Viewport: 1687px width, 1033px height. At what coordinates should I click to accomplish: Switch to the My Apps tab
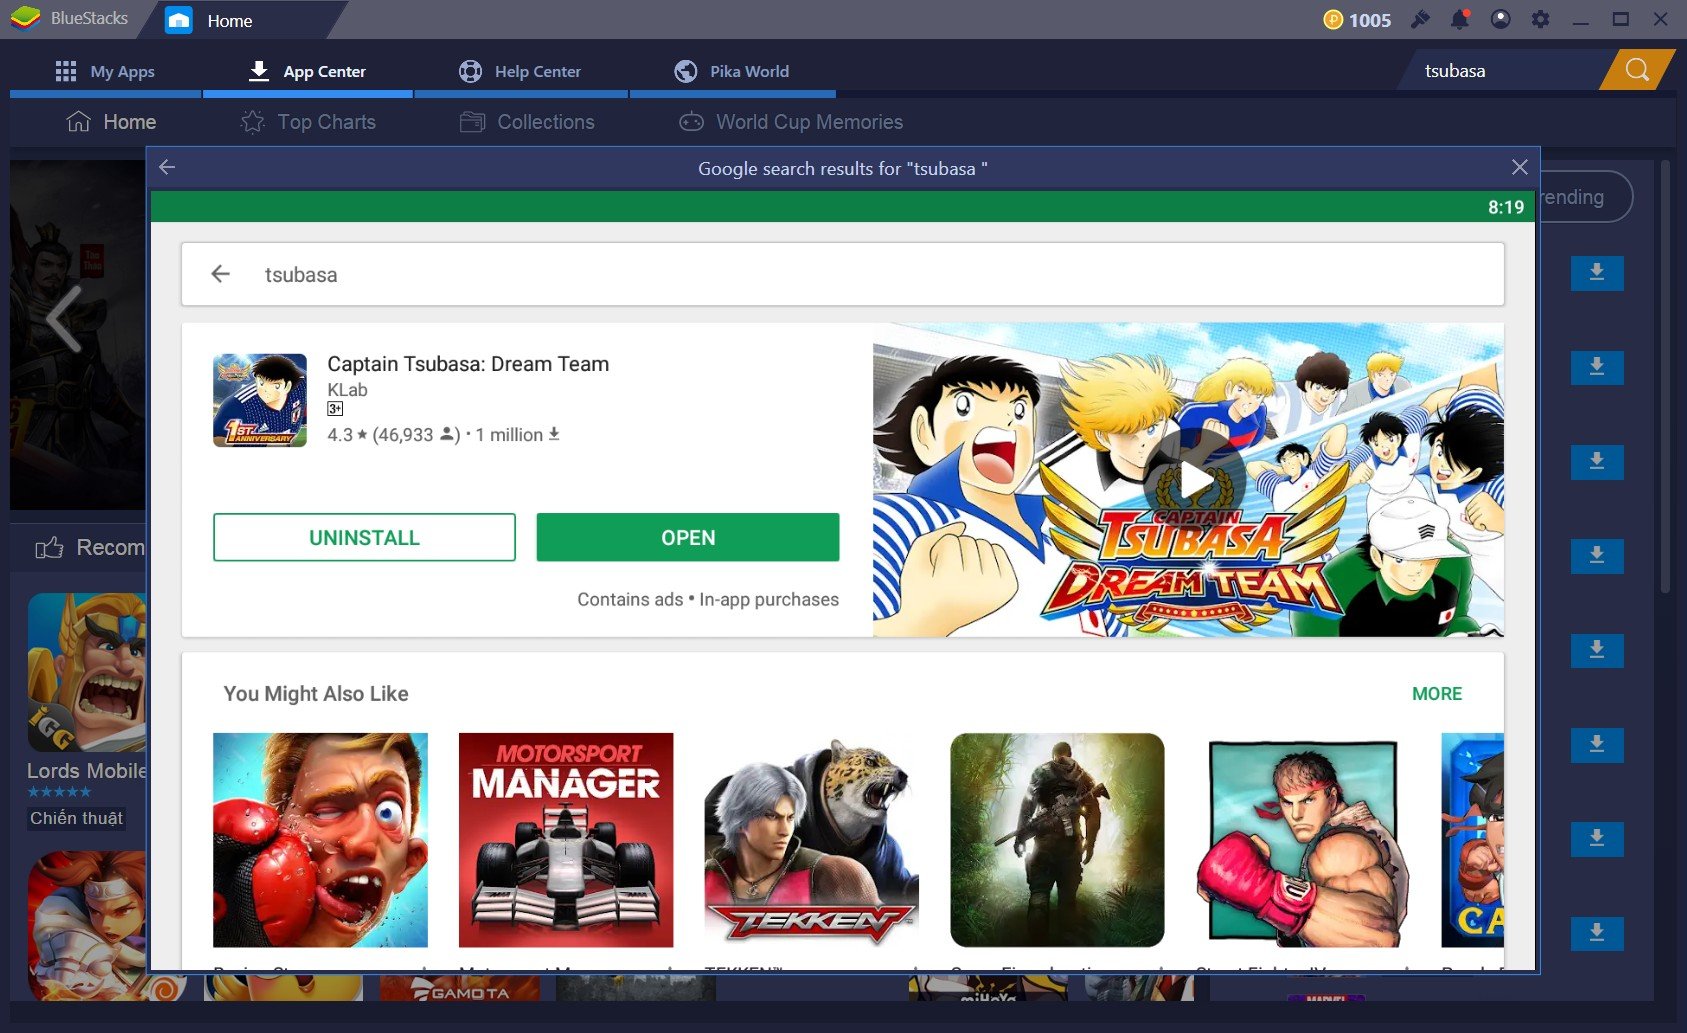point(105,71)
